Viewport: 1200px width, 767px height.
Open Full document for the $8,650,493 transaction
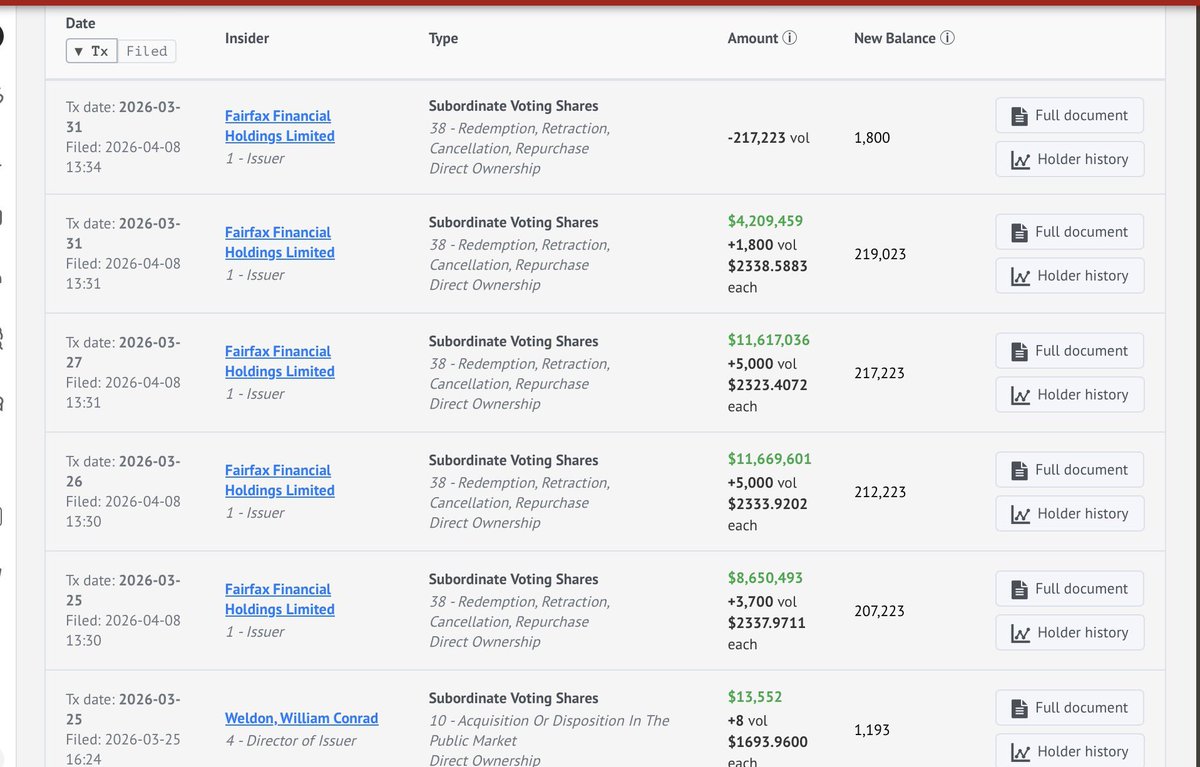coord(1070,589)
